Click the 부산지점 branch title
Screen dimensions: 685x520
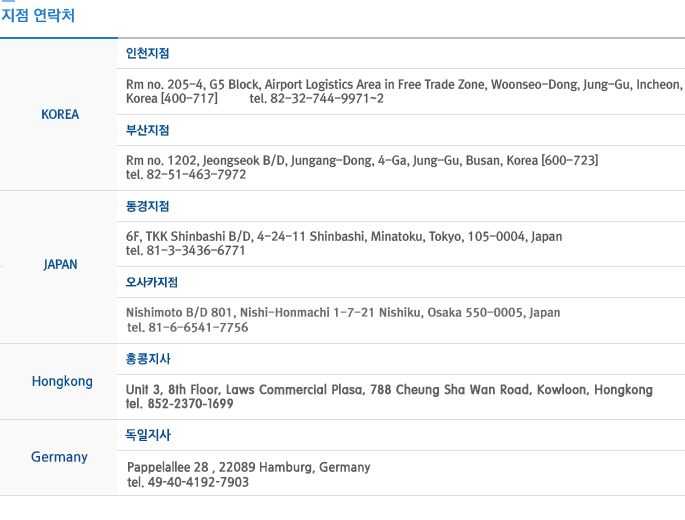pyautogui.click(x=147, y=130)
